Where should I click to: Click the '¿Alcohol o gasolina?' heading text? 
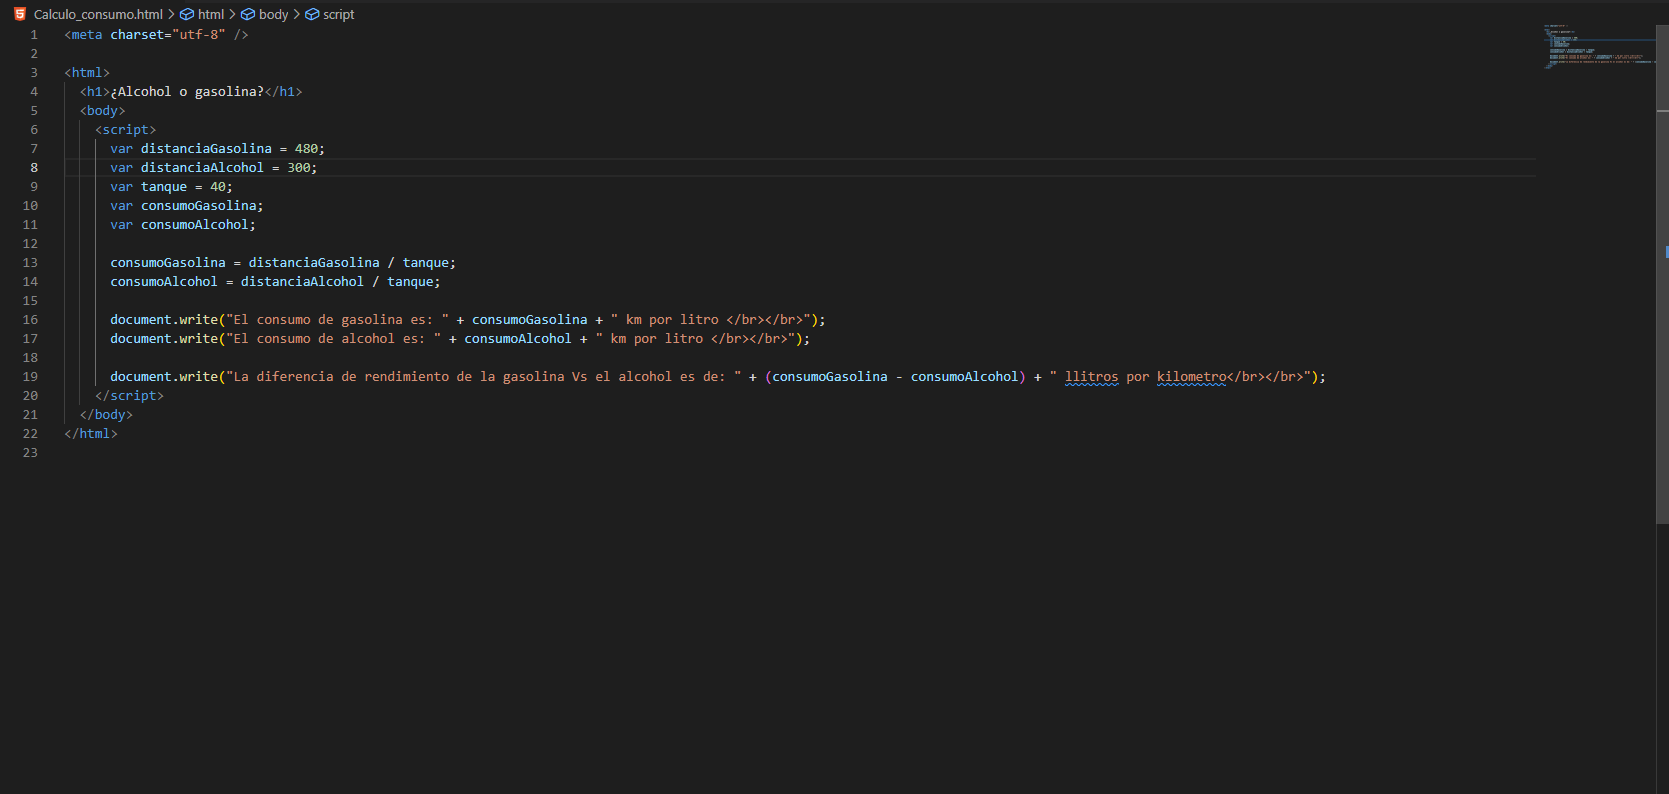(x=187, y=92)
